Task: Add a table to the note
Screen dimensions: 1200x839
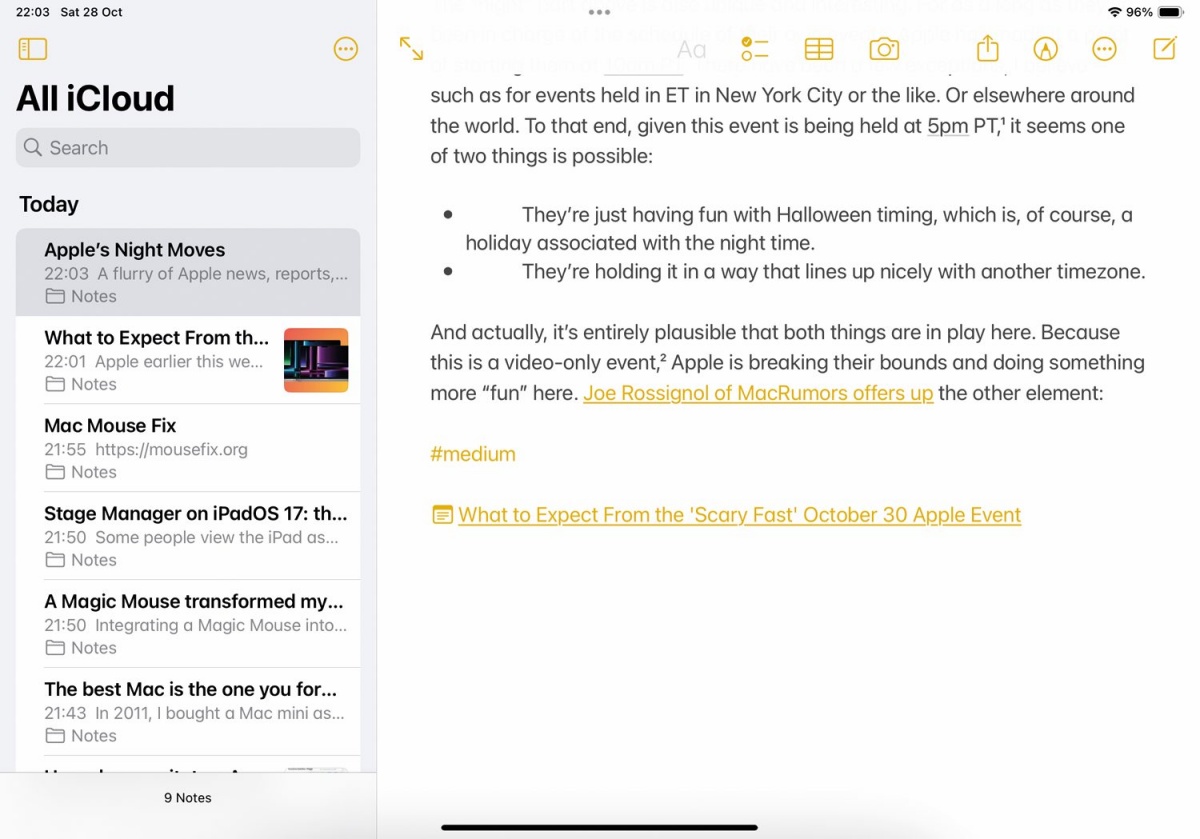Action: (819, 49)
